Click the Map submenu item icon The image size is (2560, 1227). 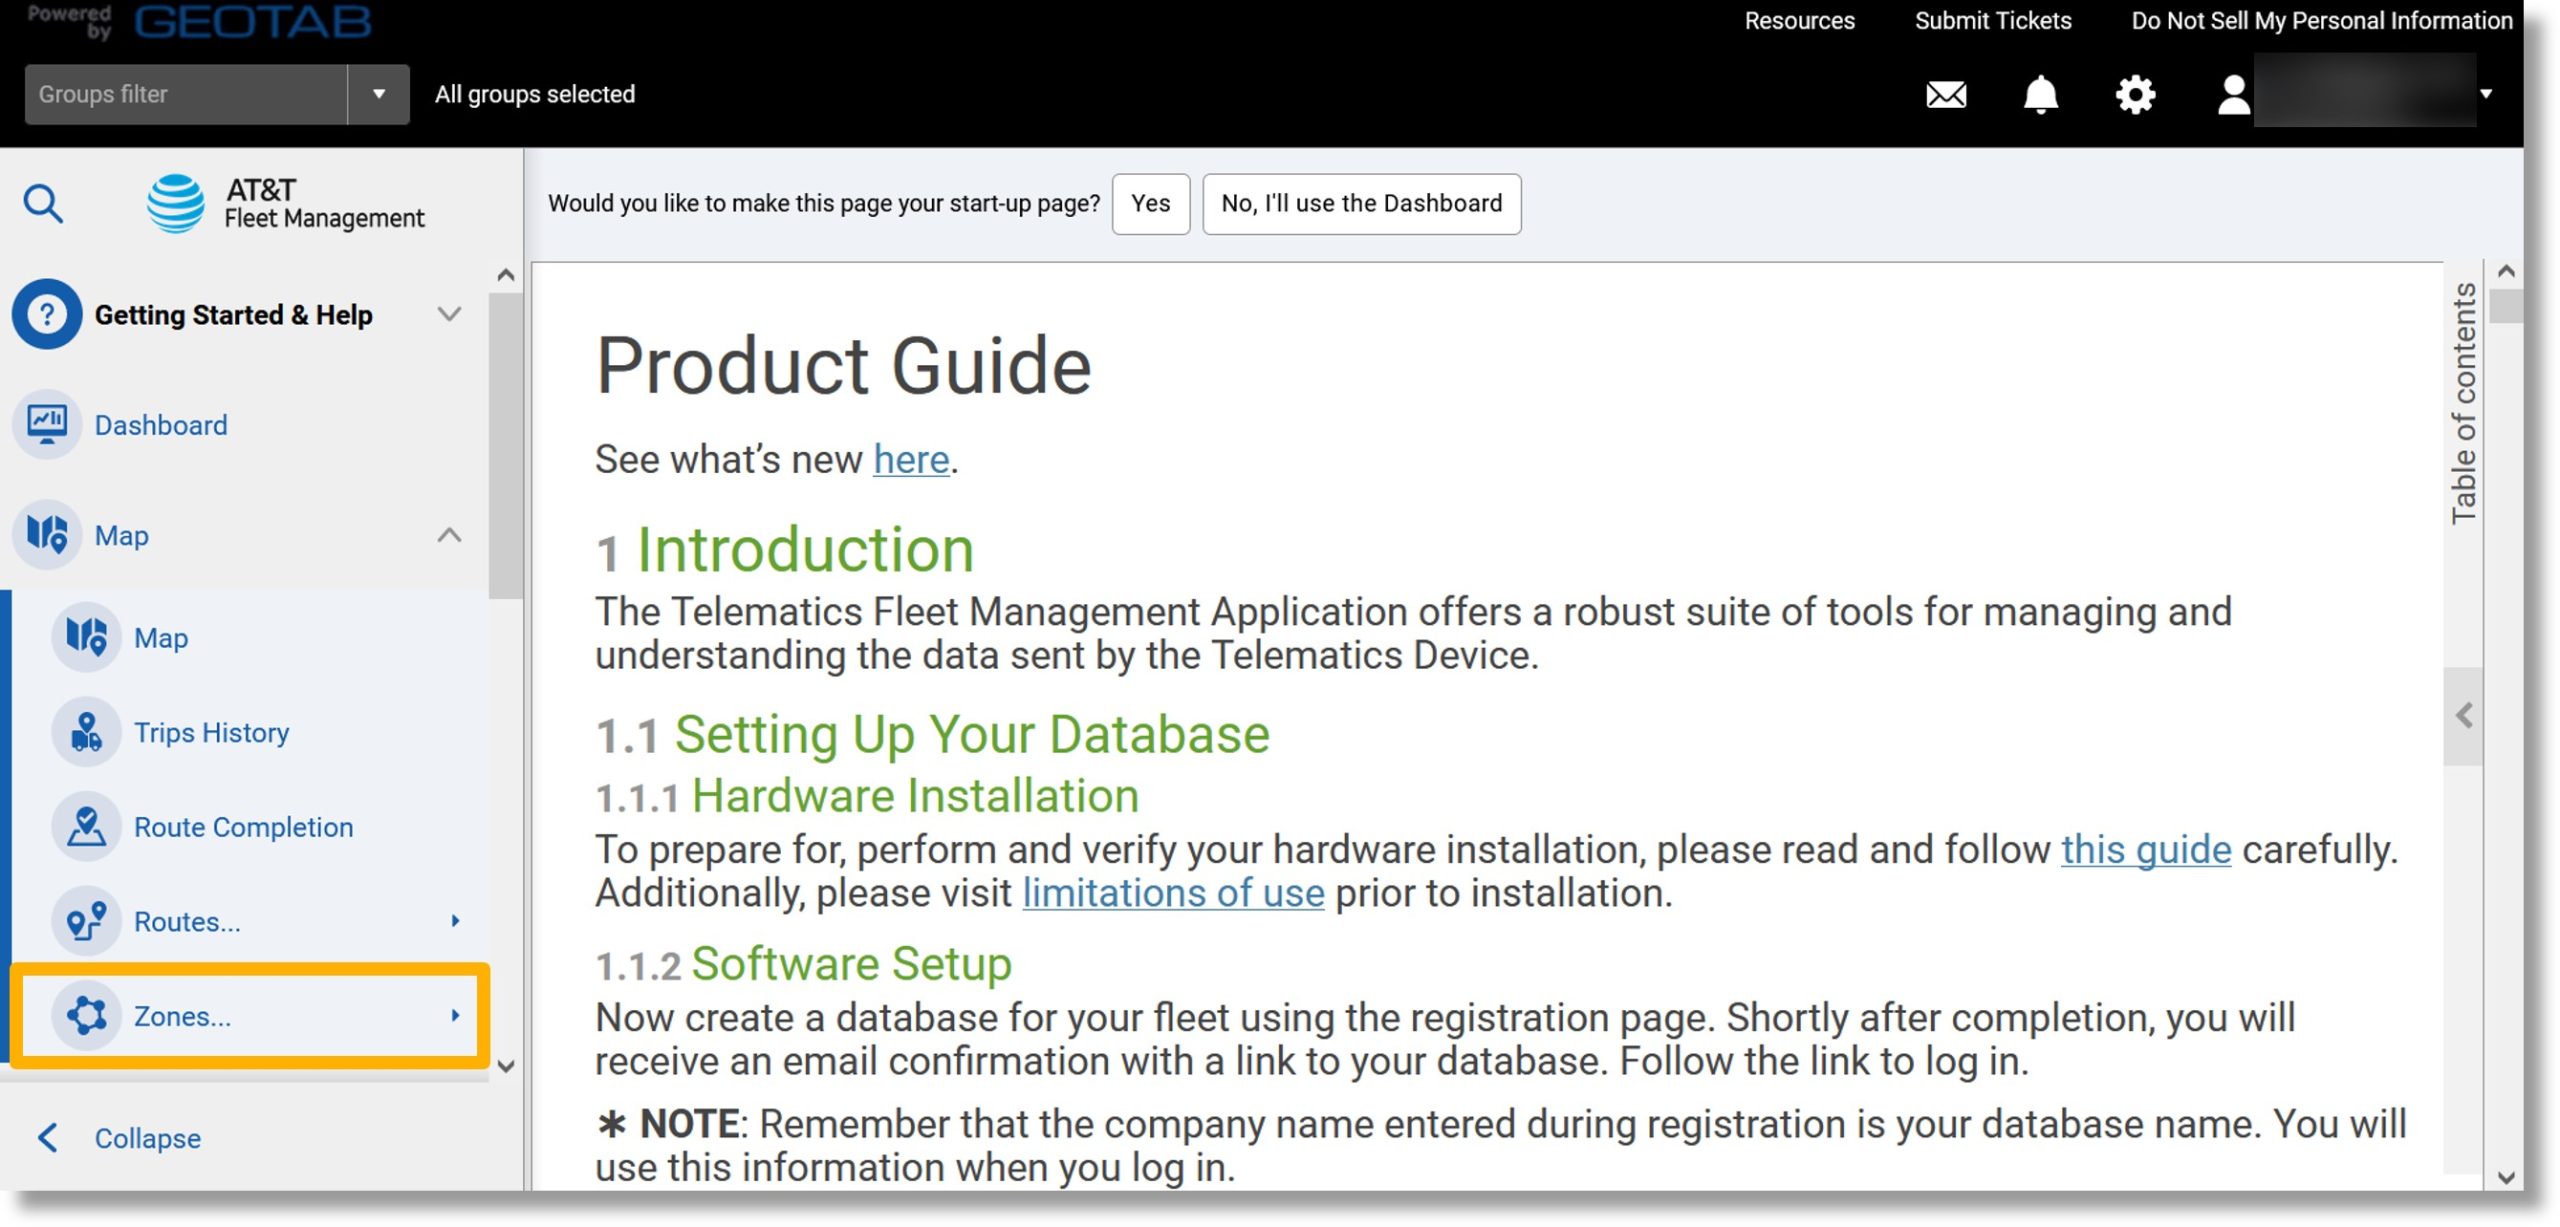[86, 637]
